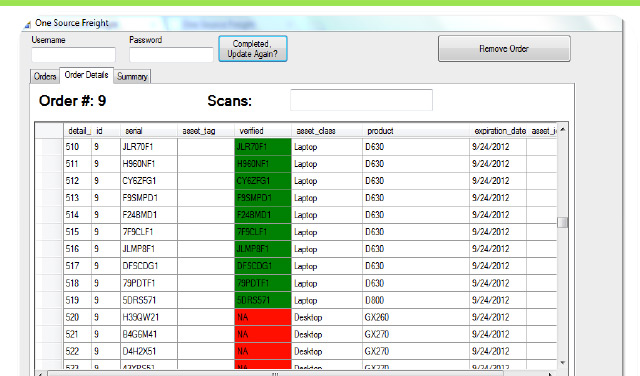Screen dimensions: 640x376
Task: Click the vertical scrollbar thumb
Action: coord(563,222)
